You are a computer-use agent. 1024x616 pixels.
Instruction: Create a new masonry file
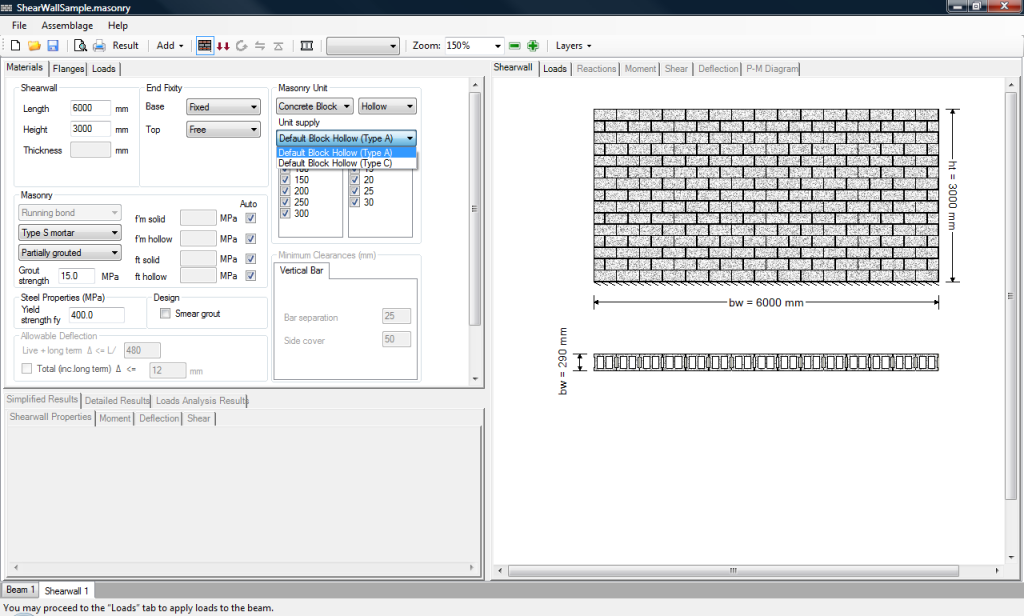(x=15, y=45)
